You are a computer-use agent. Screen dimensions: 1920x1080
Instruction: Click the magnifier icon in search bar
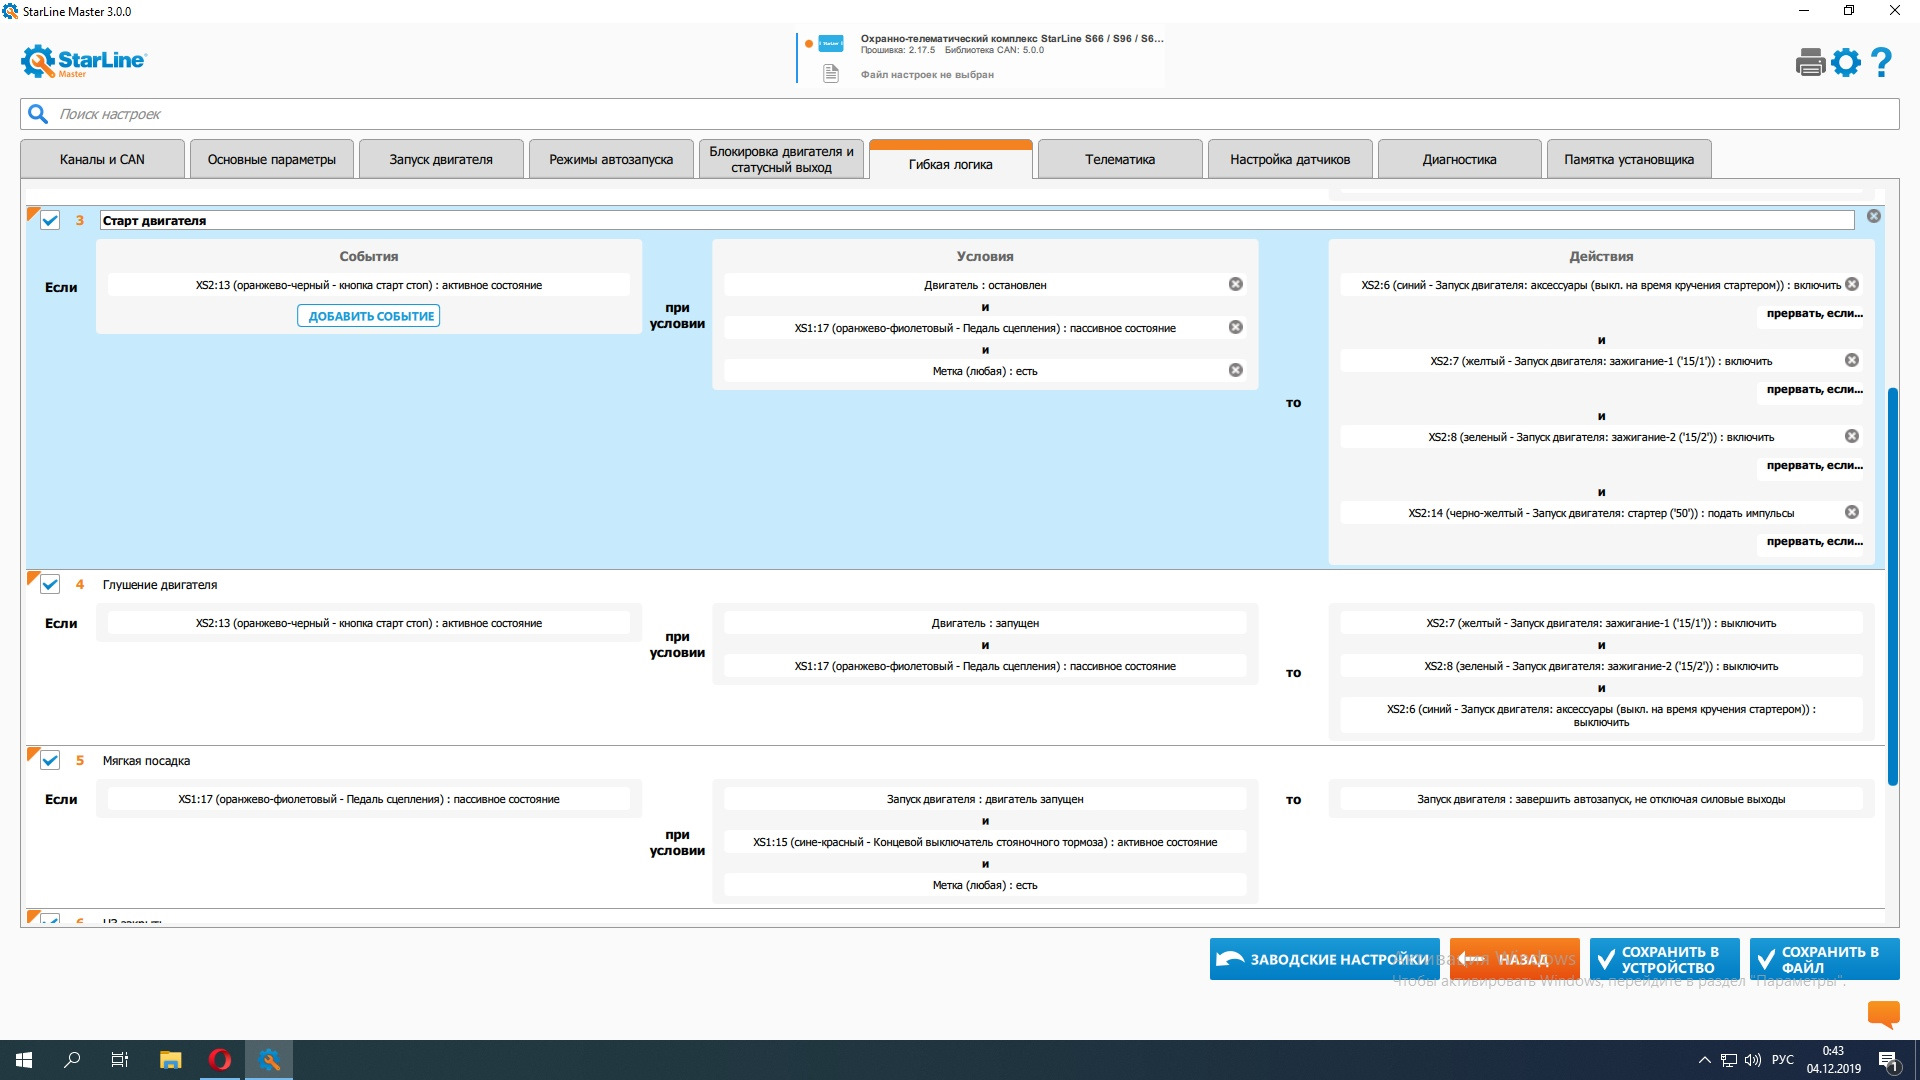38,114
